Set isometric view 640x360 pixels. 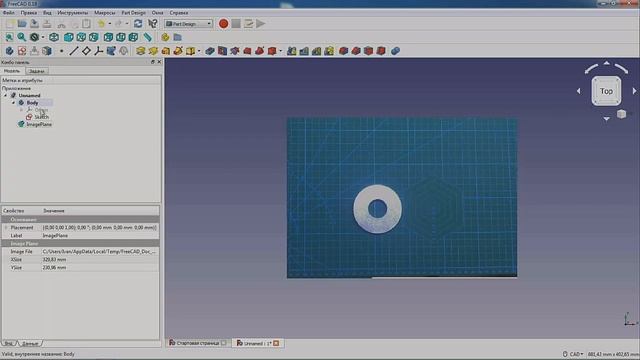pos(54,38)
